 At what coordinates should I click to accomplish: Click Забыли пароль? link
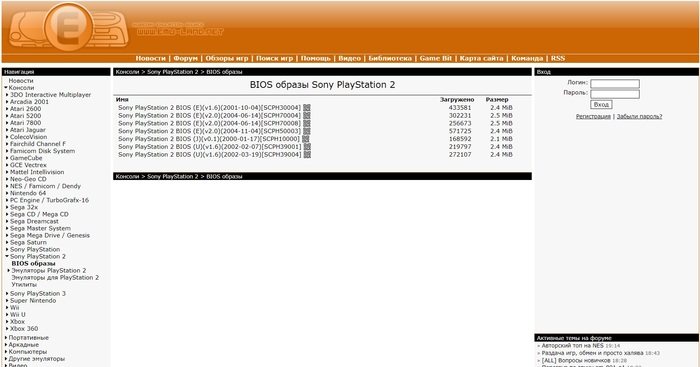tap(639, 117)
